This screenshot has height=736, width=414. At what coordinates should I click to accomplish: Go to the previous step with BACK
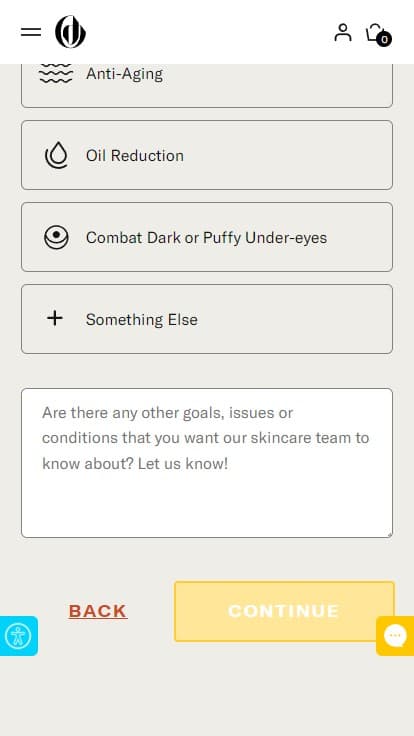point(98,611)
